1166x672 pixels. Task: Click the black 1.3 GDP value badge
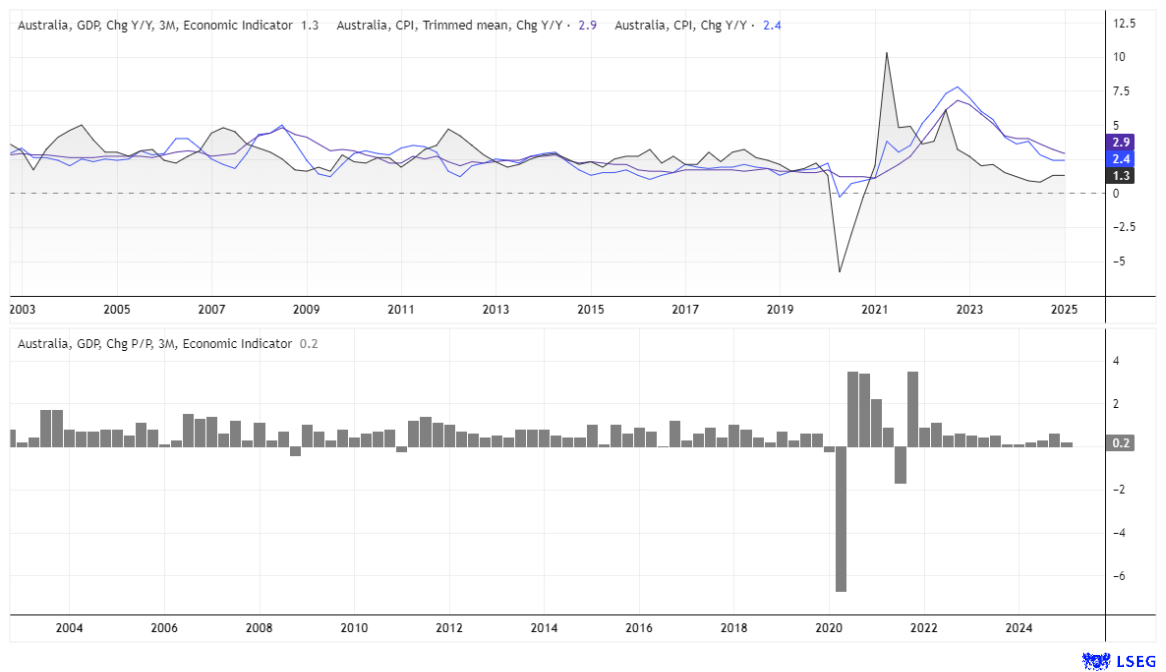(1120, 175)
